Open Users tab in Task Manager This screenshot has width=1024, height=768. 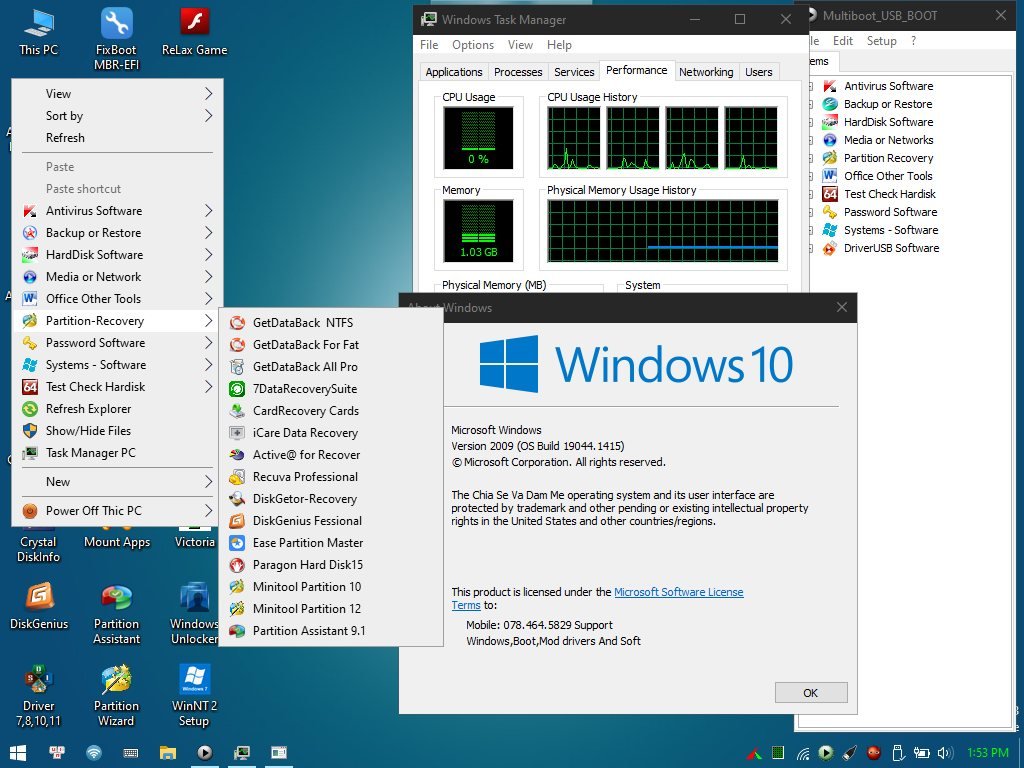(x=759, y=72)
